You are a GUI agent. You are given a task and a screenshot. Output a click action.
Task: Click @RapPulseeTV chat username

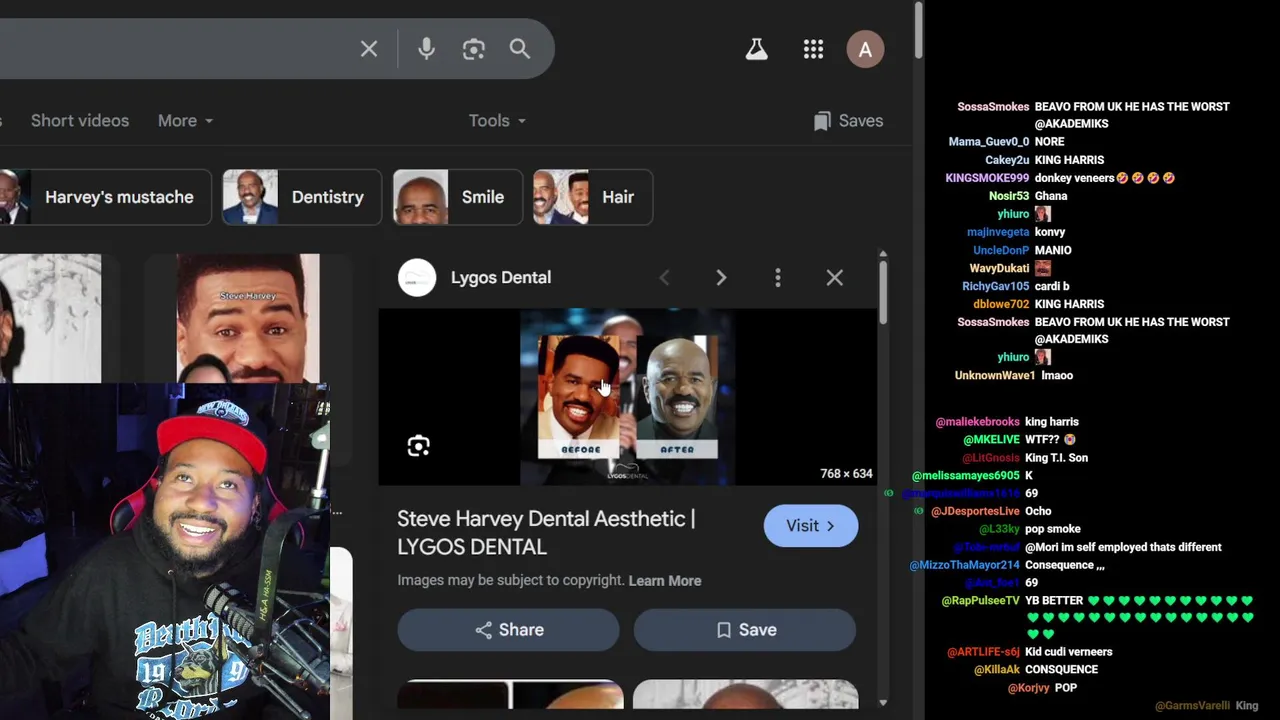point(981,601)
